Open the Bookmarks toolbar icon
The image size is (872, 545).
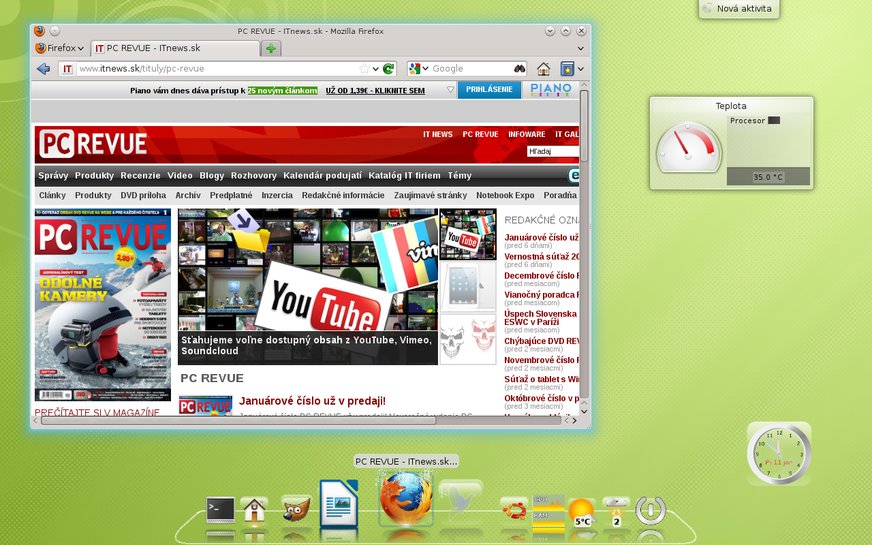tap(567, 68)
